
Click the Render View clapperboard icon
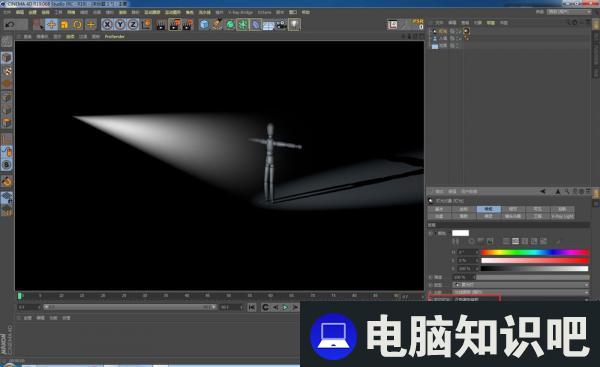click(x=161, y=25)
